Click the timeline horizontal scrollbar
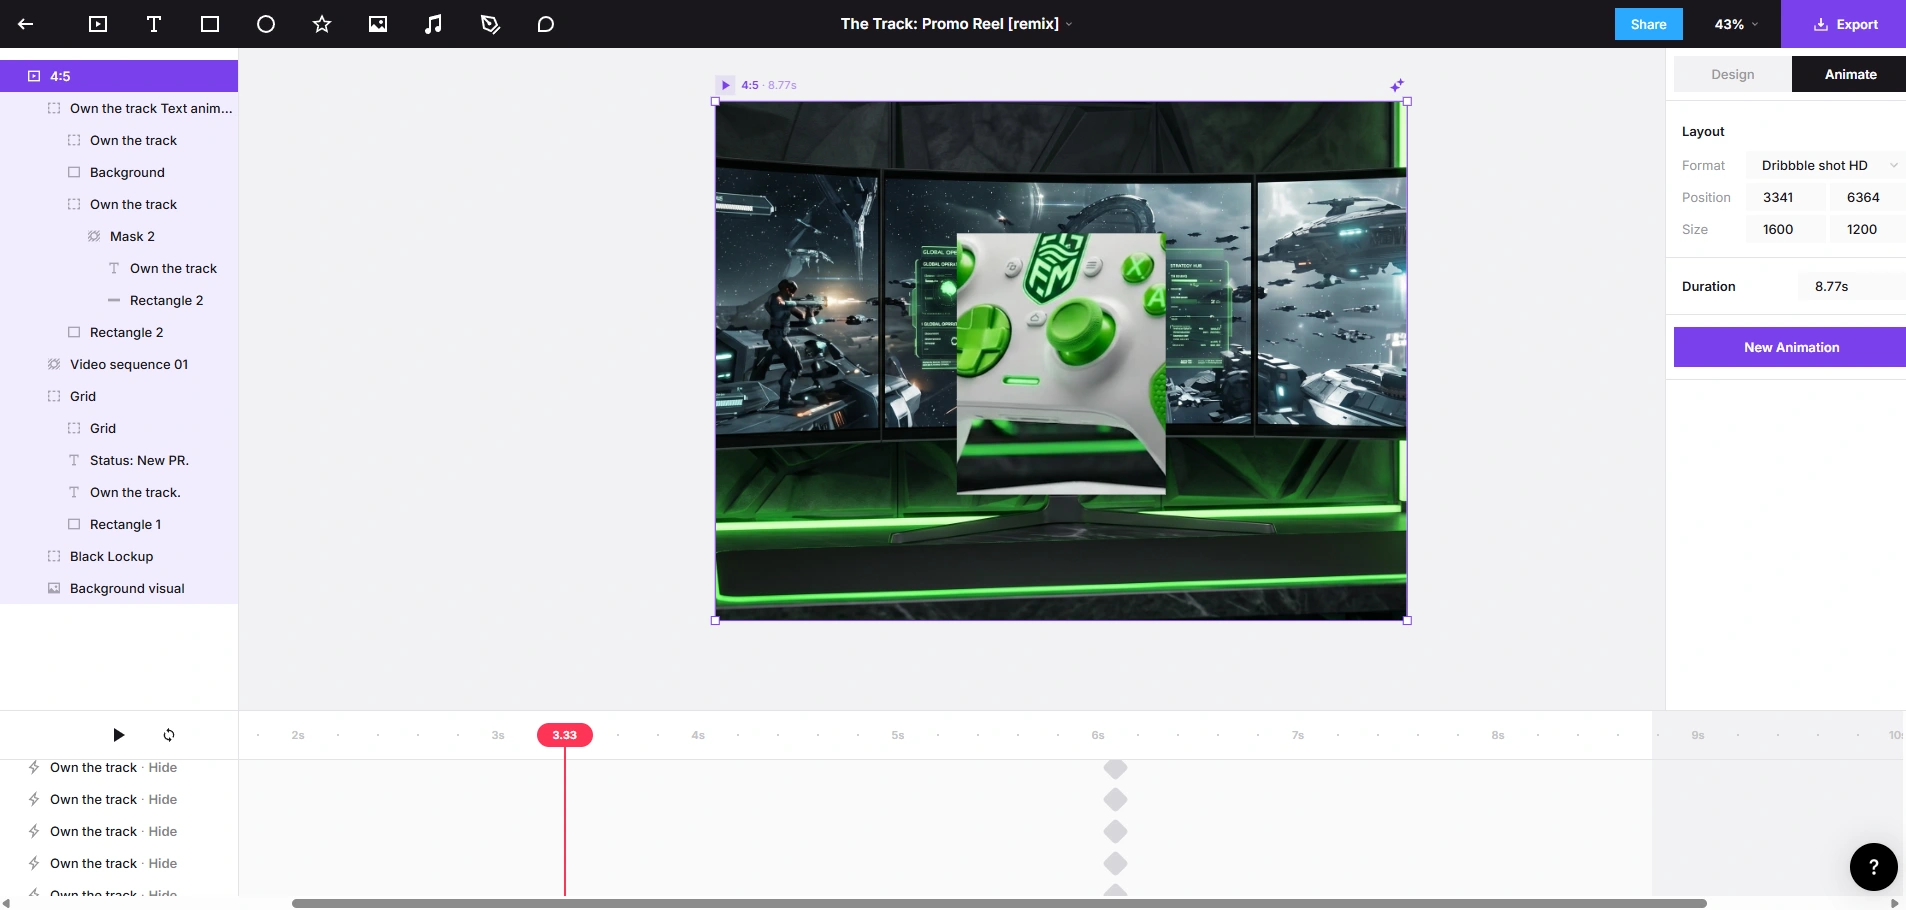This screenshot has width=1906, height=910. pyautogui.click(x=999, y=903)
